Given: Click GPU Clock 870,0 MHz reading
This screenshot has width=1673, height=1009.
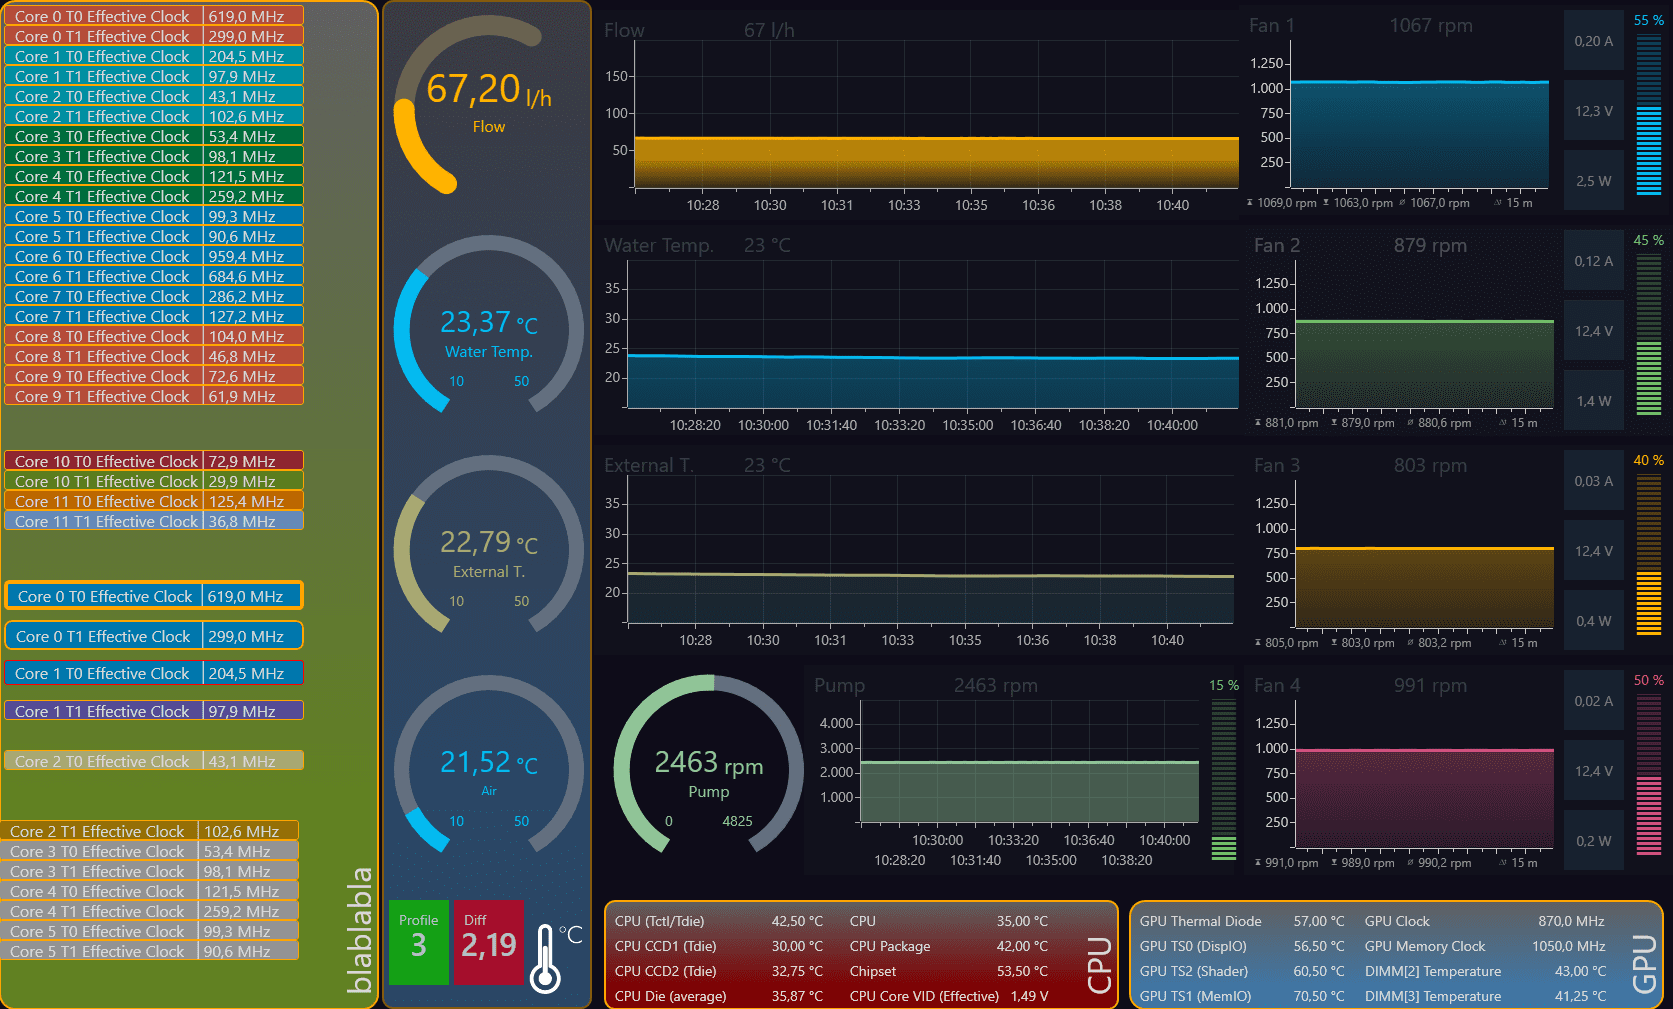Looking at the screenshot, I should click(x=1485, y=921).
